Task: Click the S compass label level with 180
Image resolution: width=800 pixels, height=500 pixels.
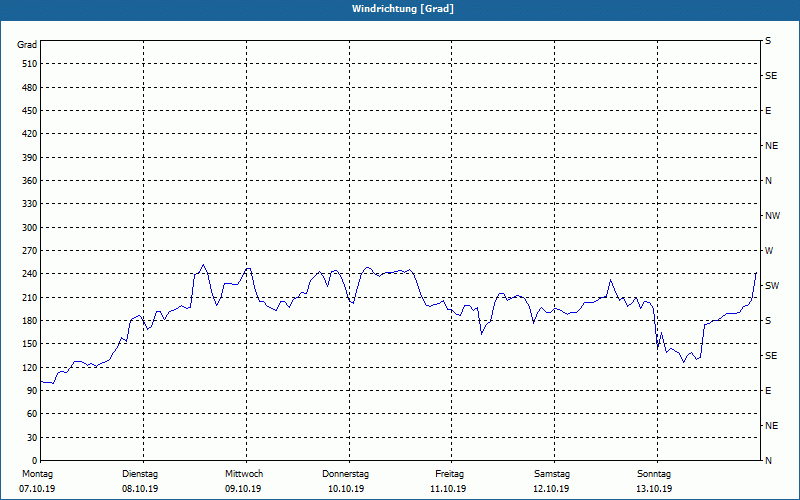Action: click(768, 321)
